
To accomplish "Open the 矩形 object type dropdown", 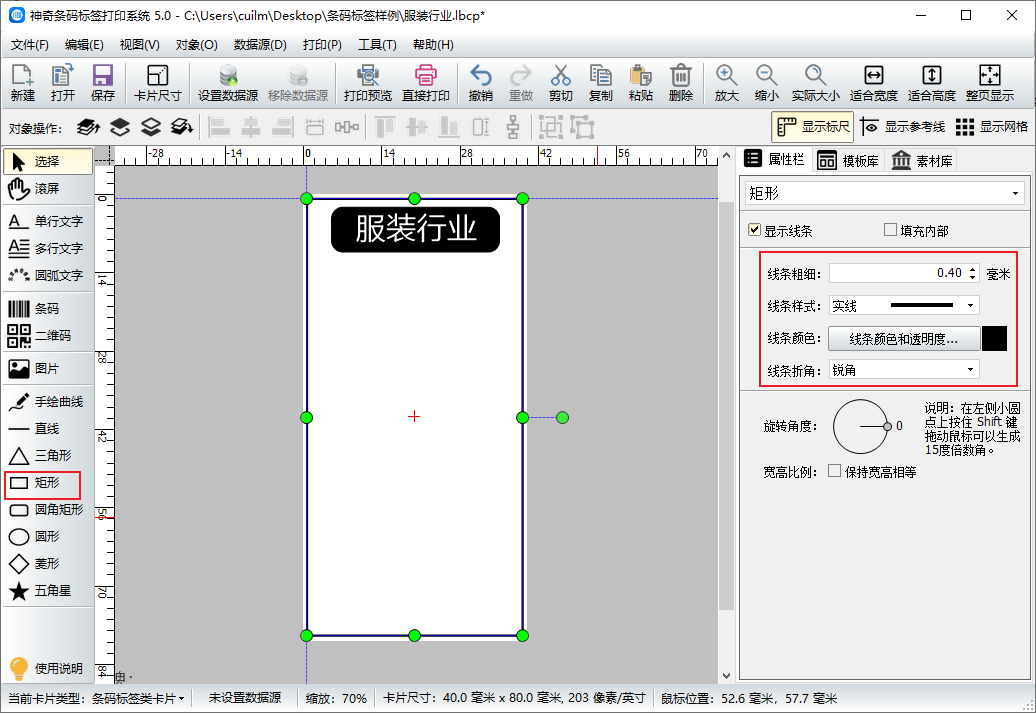I will (883, 193).
